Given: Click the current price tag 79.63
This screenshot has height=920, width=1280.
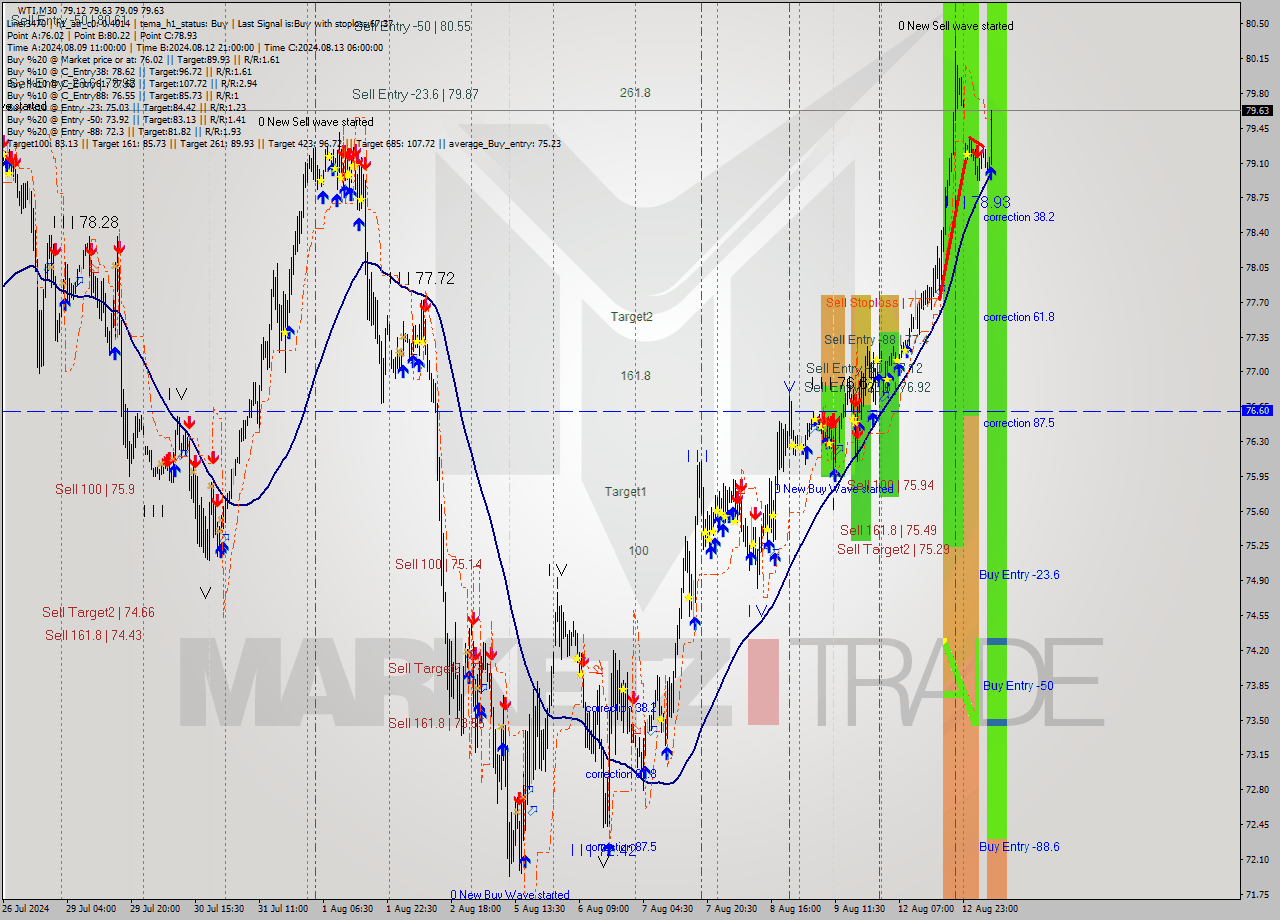Looking at the screenshot, I should pyautogui.click(x=1257, y=111).
